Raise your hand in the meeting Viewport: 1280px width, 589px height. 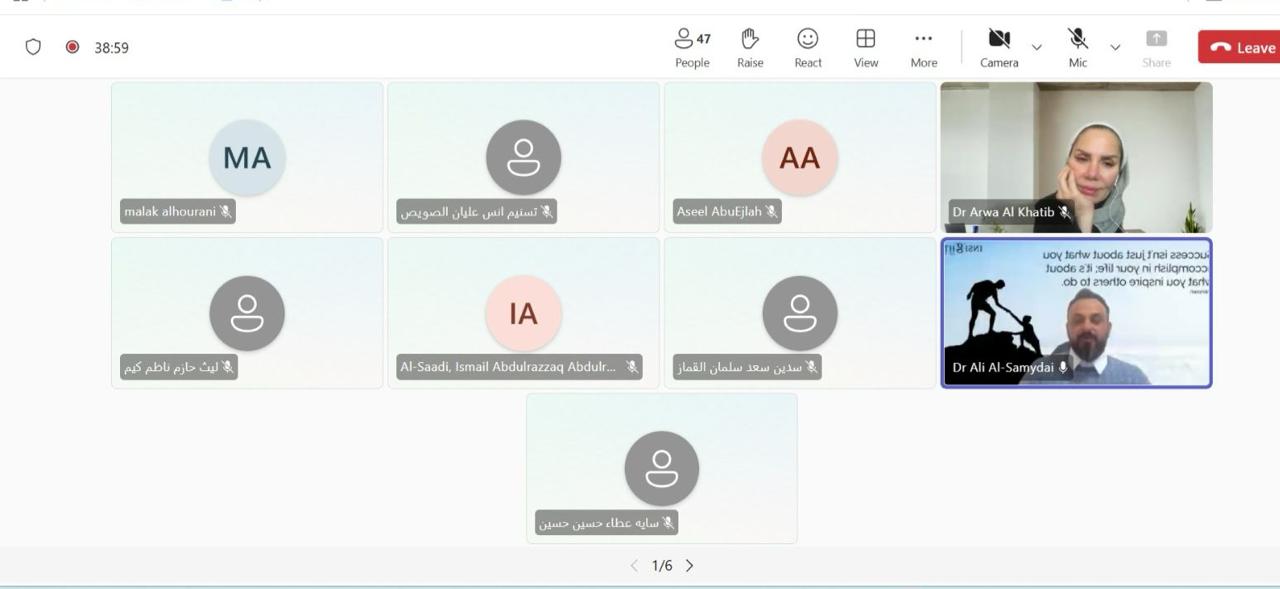750,47
